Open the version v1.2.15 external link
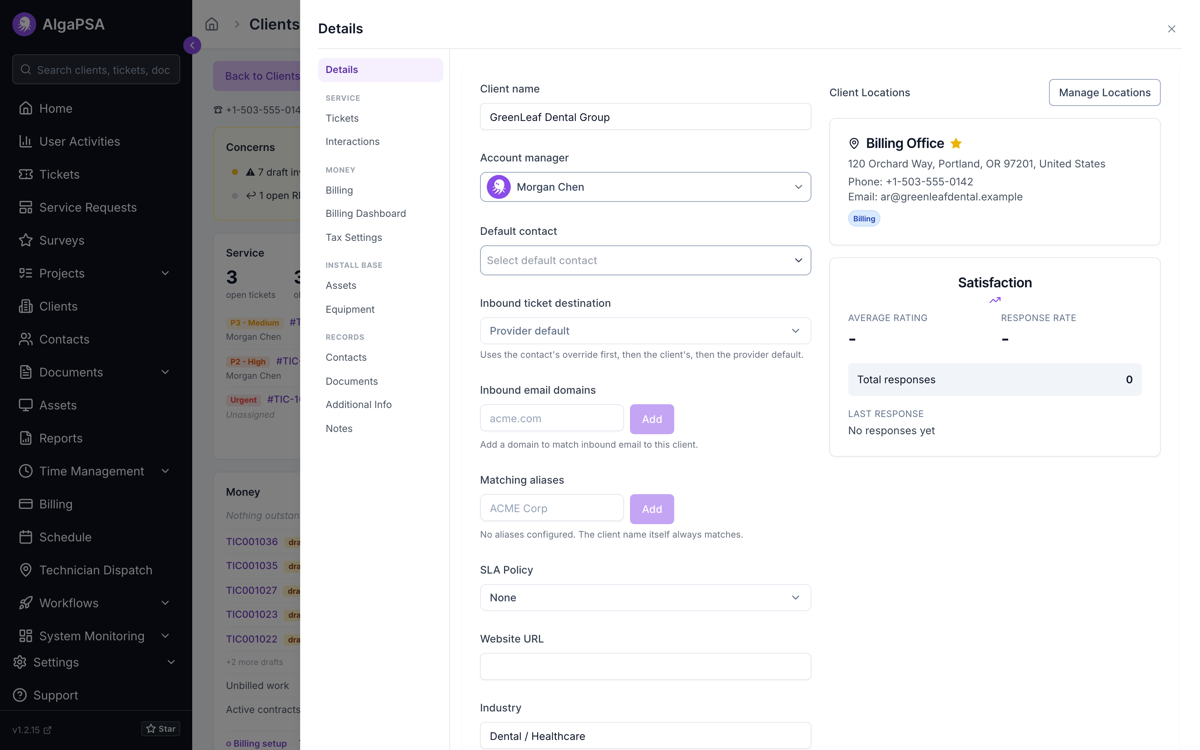The image size is (1200, 750). click(32, 730)
